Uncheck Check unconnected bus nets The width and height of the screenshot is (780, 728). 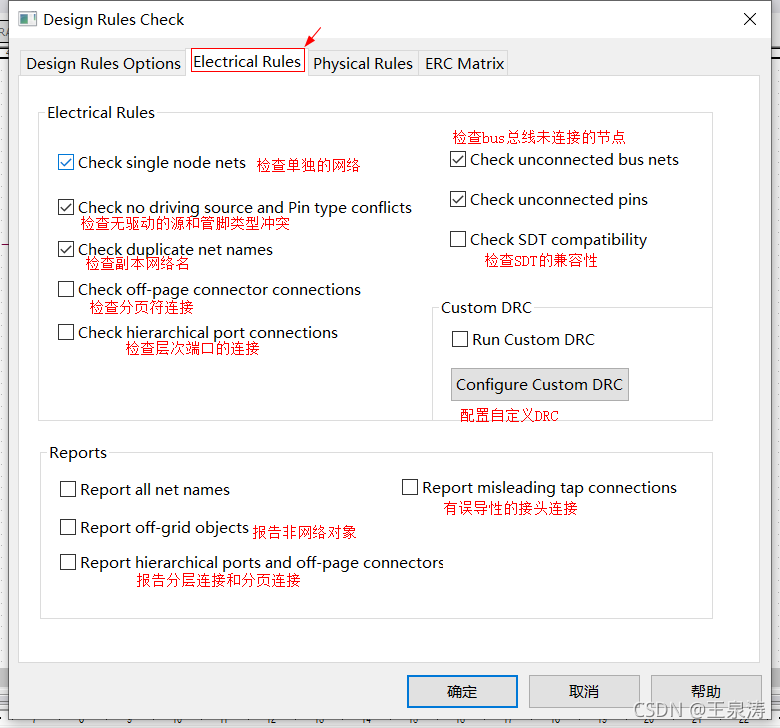458,159
